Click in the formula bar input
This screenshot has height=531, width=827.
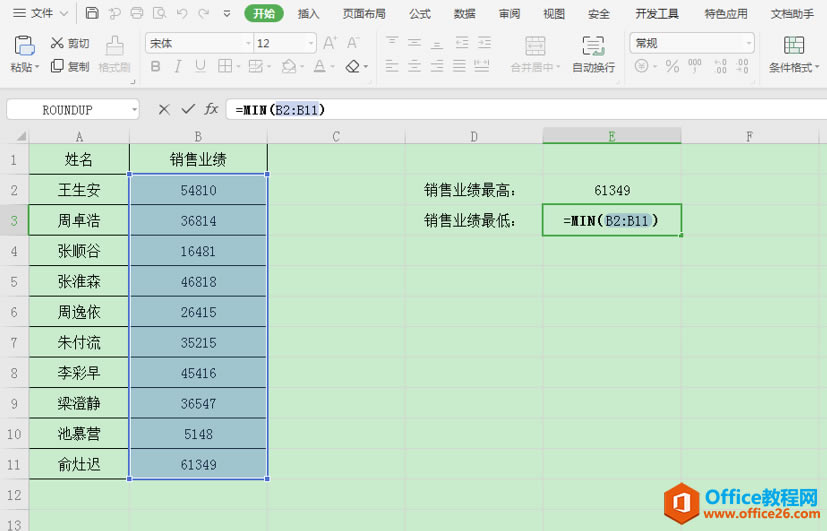[526, 110]
